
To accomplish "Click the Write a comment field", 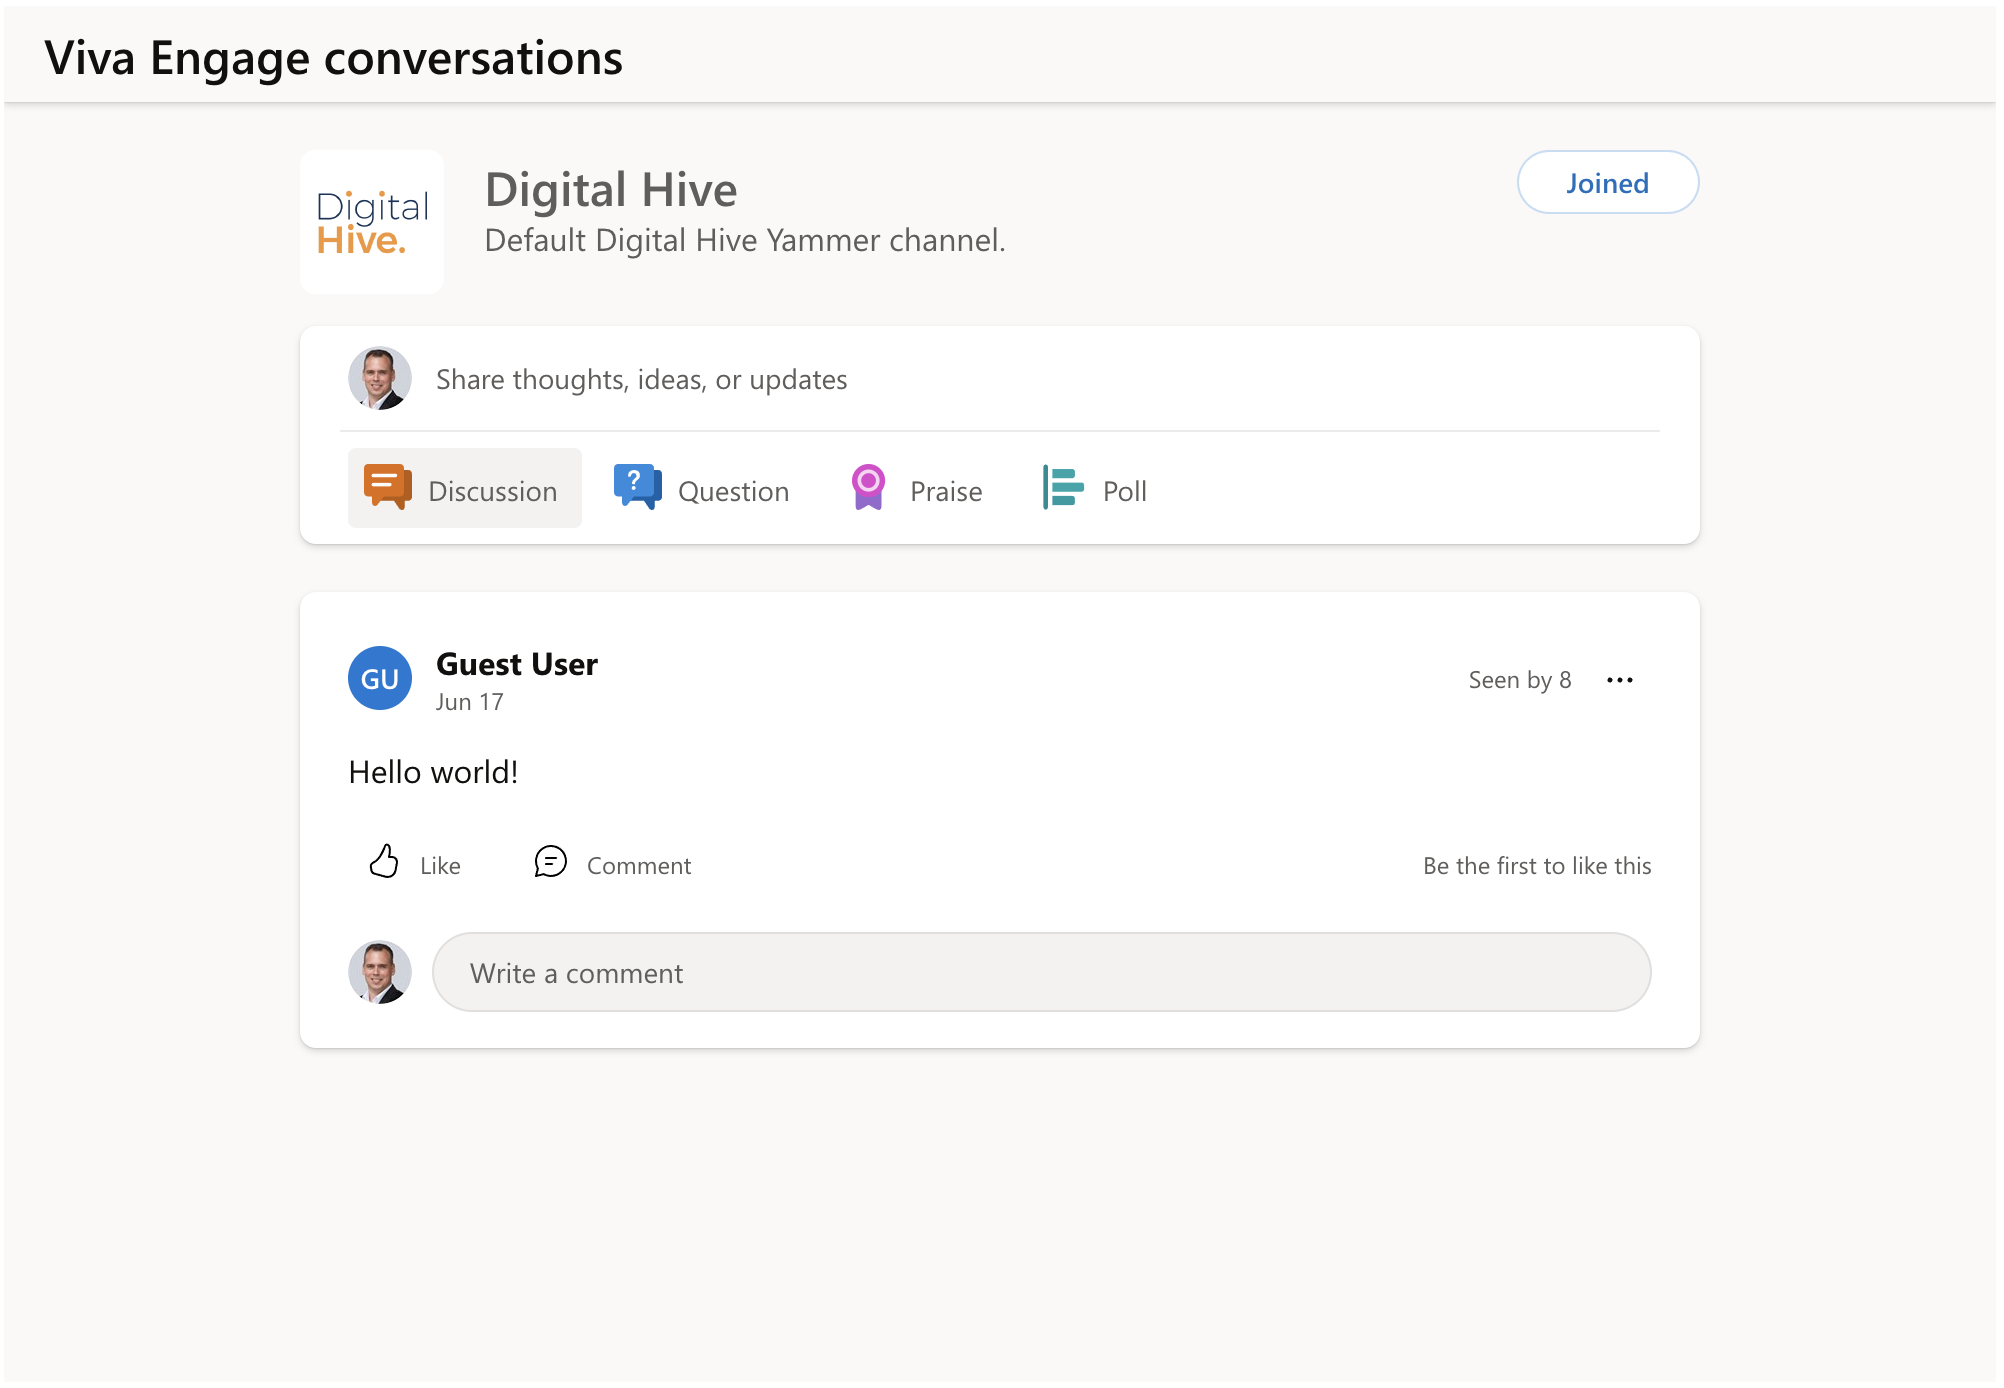I will (x=1041, y=972).
